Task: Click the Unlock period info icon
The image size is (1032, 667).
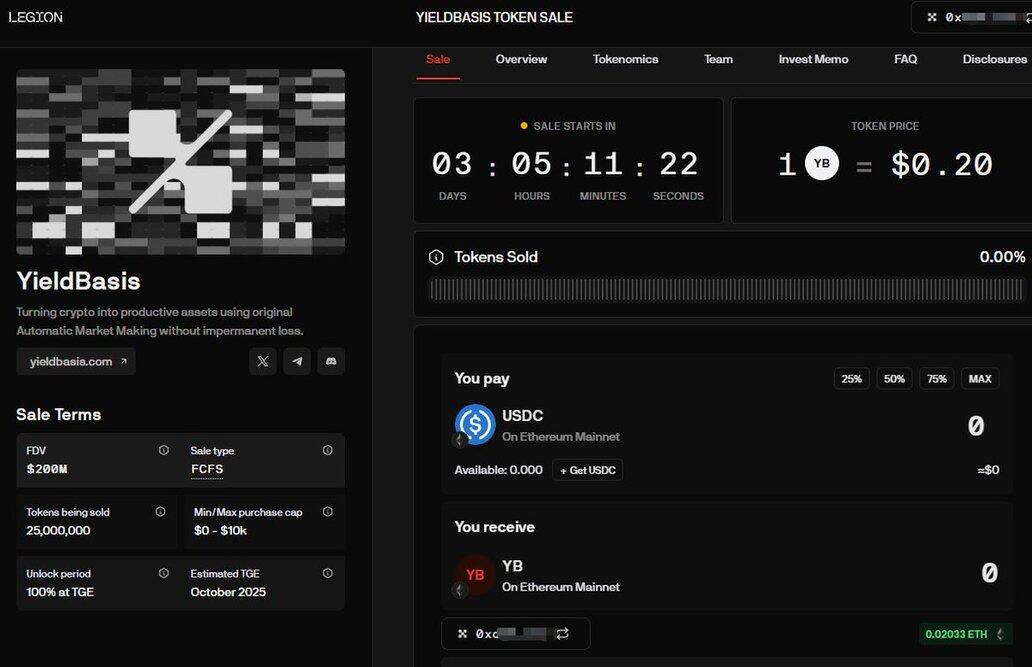Action: [x=164, y=574]
